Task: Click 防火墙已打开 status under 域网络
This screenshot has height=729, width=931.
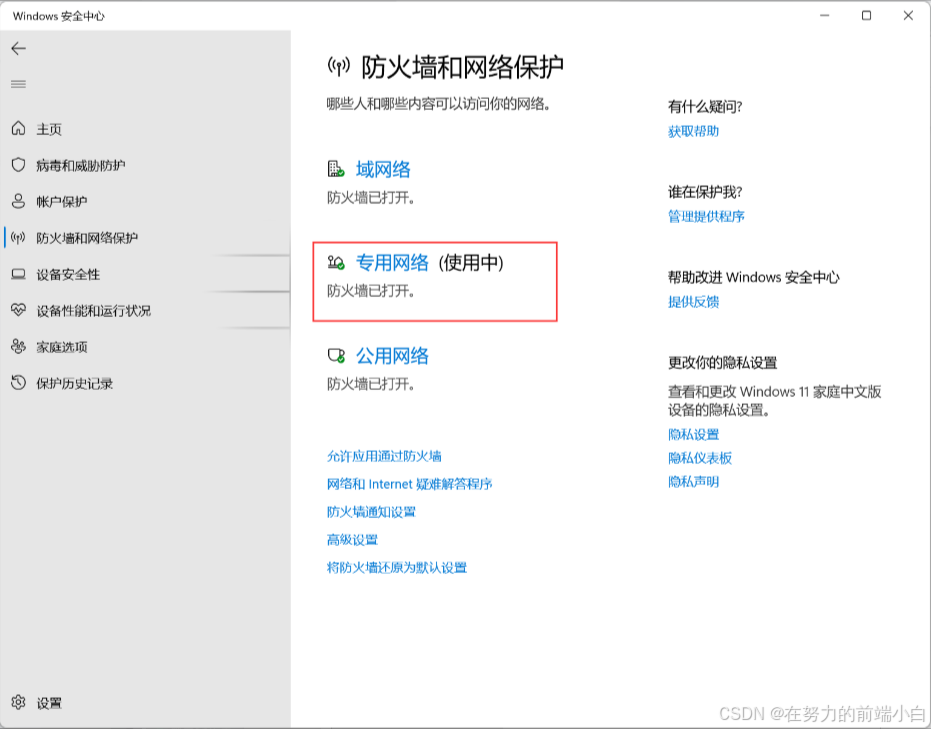Action: (370, 198)
